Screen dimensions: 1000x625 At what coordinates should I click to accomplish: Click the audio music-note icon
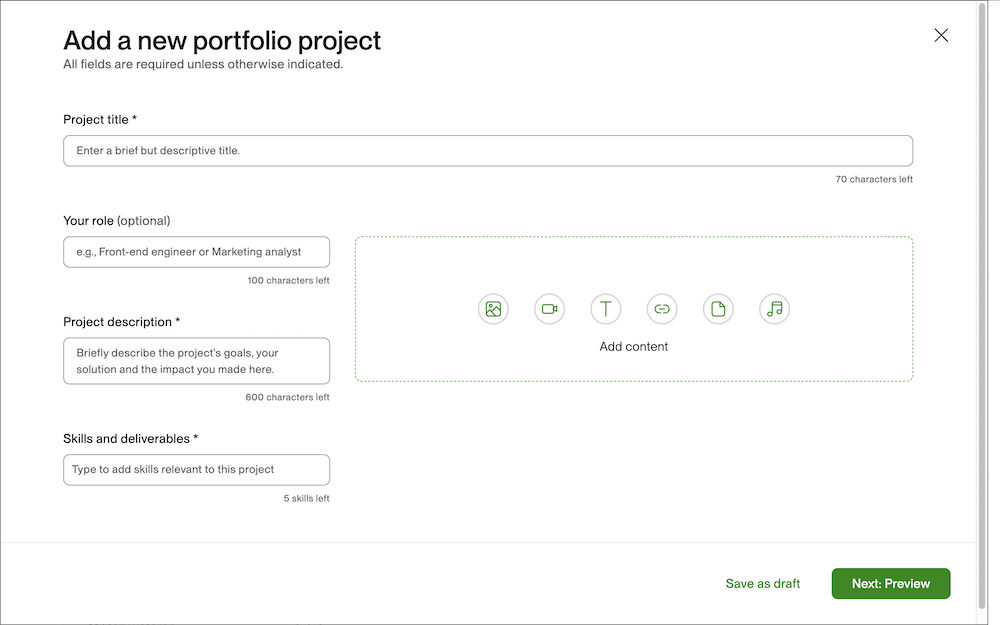[x=774, y=309]
